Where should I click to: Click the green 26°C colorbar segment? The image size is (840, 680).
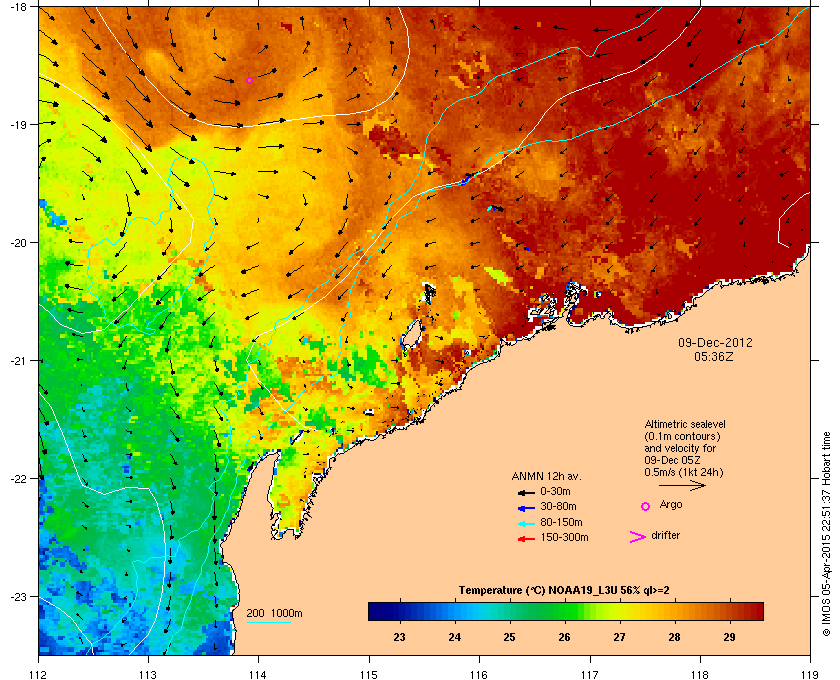pos(564,611)
